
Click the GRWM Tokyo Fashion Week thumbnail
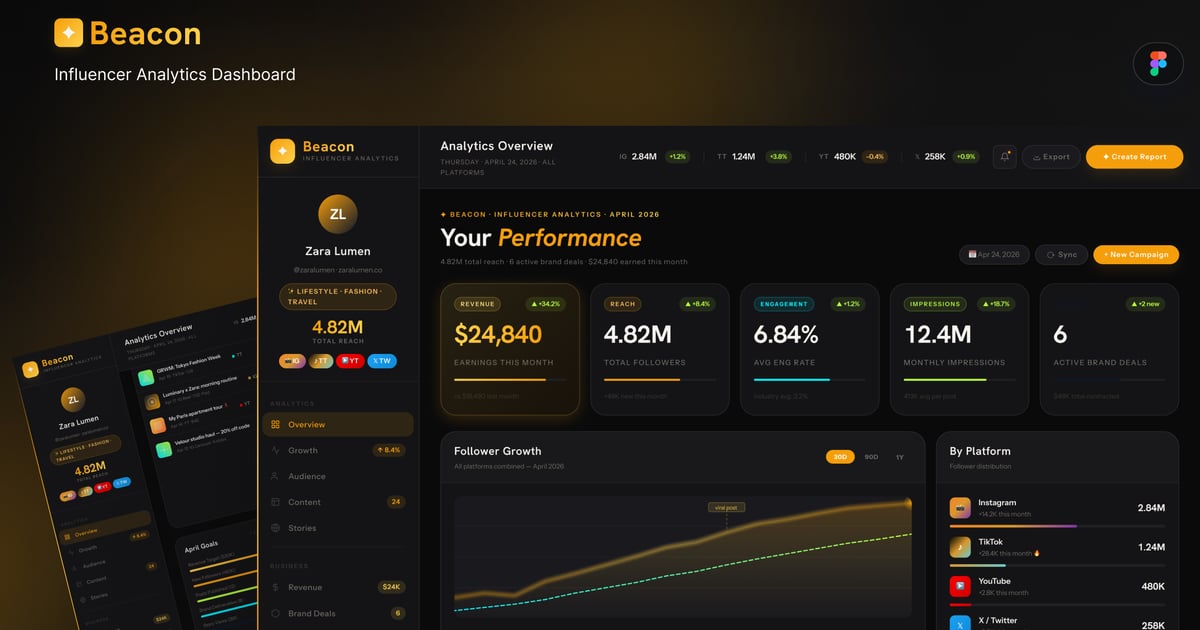tap(146, 377)
